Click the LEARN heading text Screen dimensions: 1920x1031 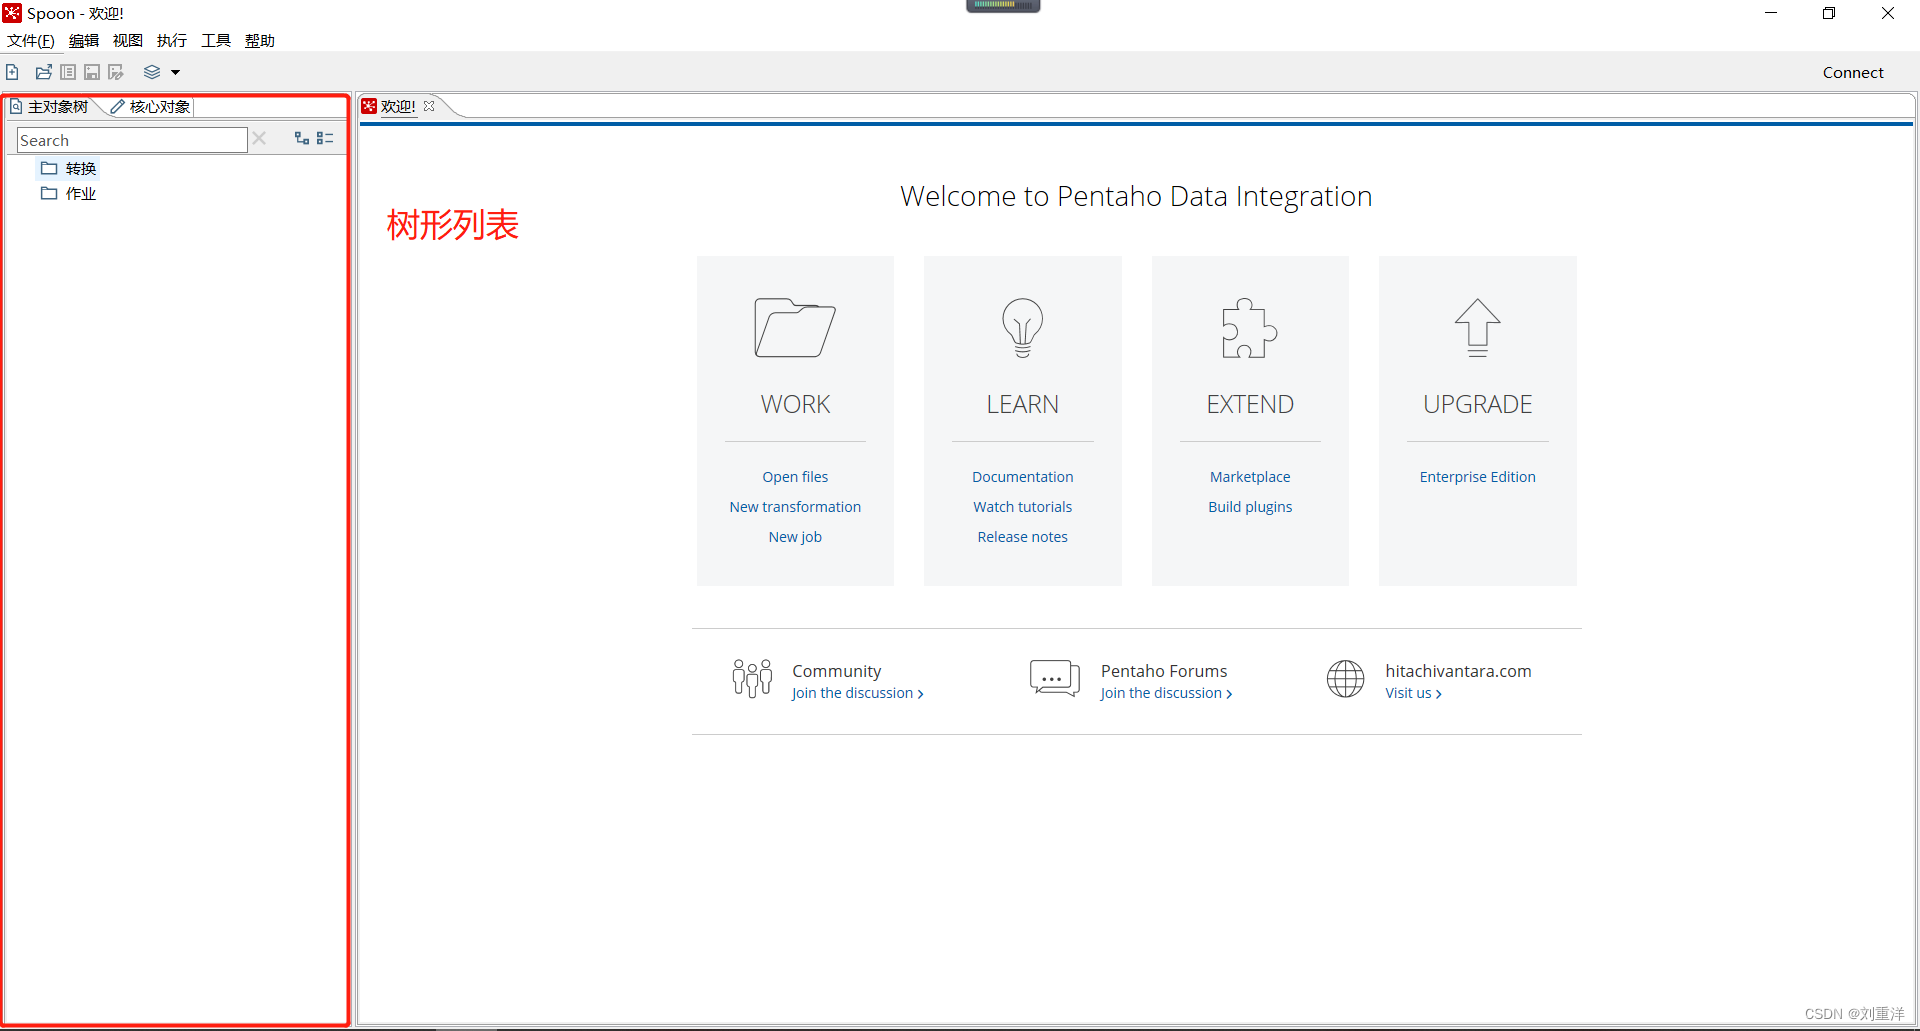(1022, 404)
